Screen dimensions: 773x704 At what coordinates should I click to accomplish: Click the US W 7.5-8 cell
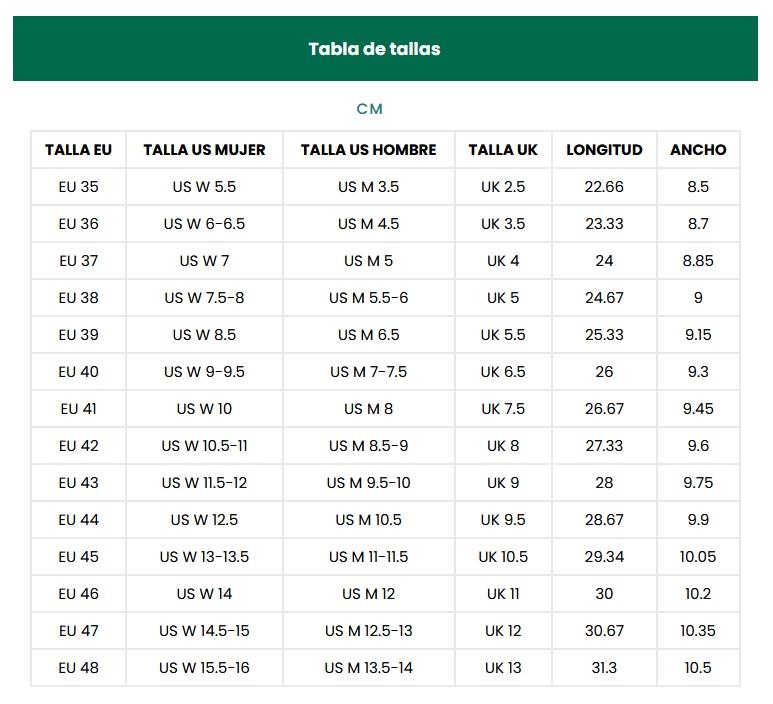[x=204, y=298]
